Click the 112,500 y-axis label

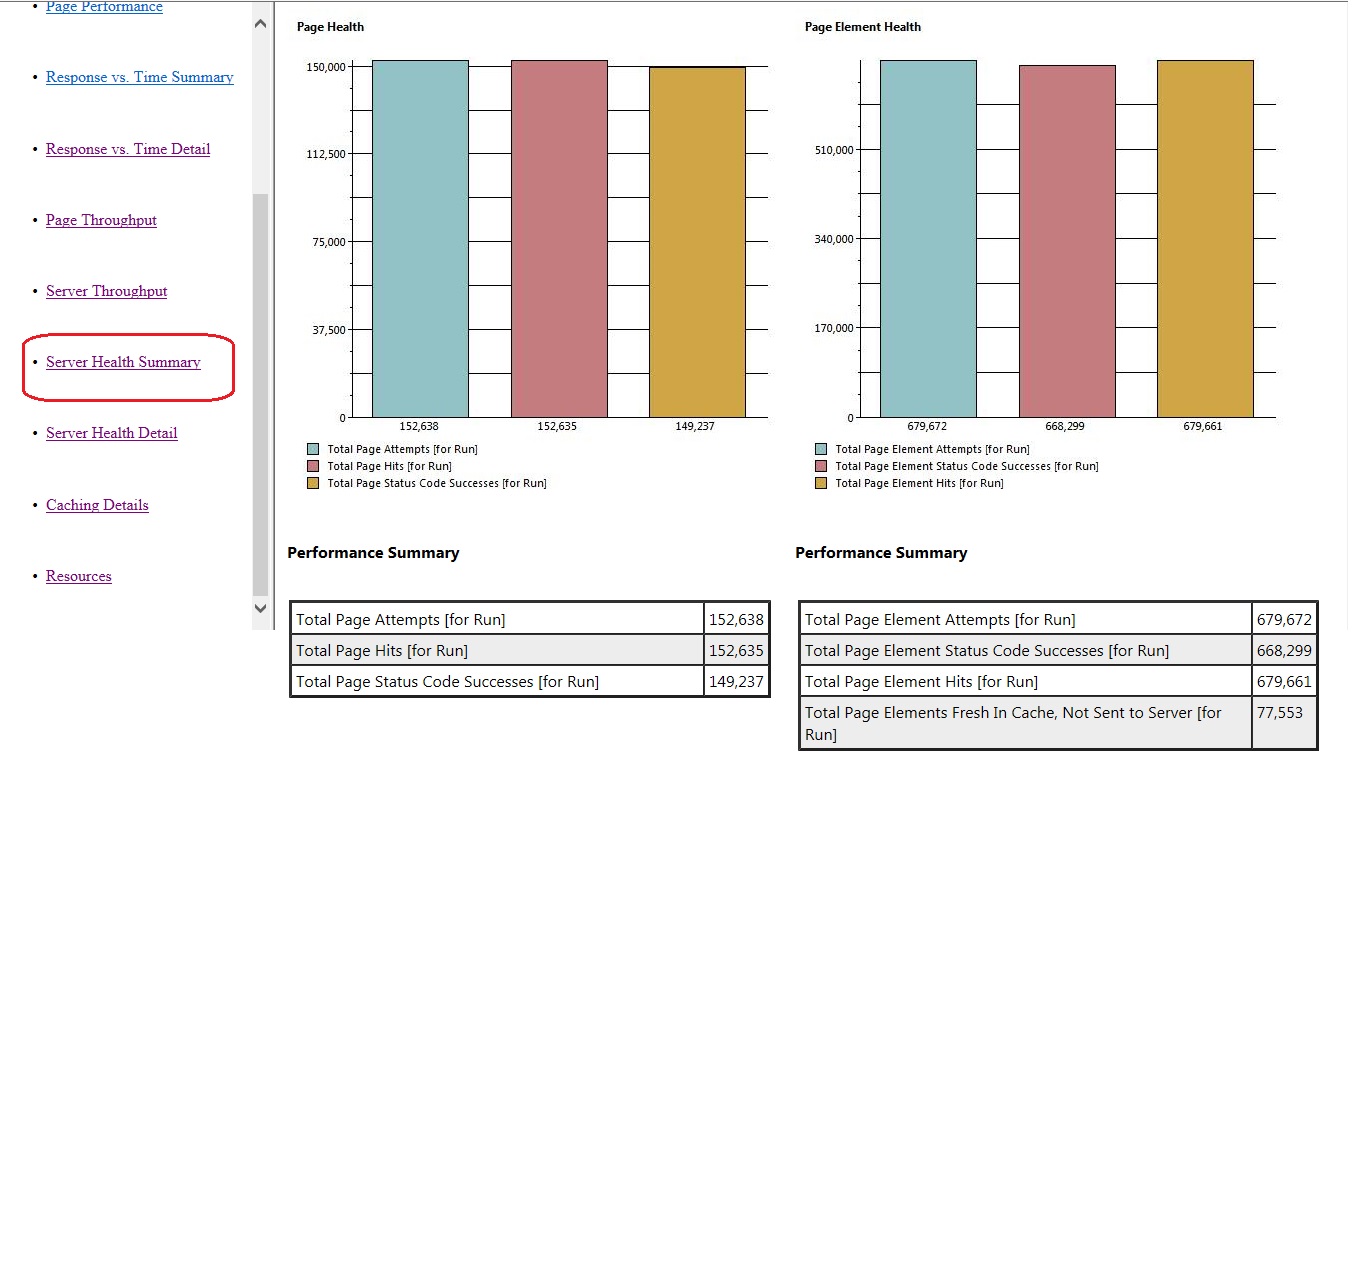pos(326,154)
